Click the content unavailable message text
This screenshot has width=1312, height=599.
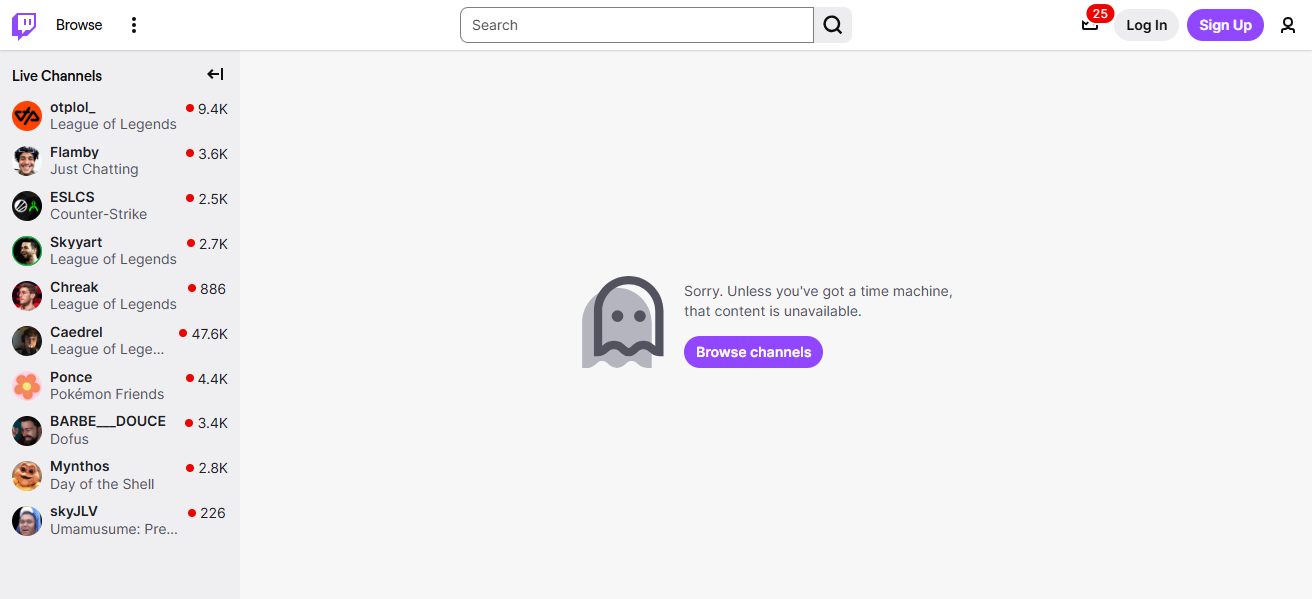coord(818,301)
